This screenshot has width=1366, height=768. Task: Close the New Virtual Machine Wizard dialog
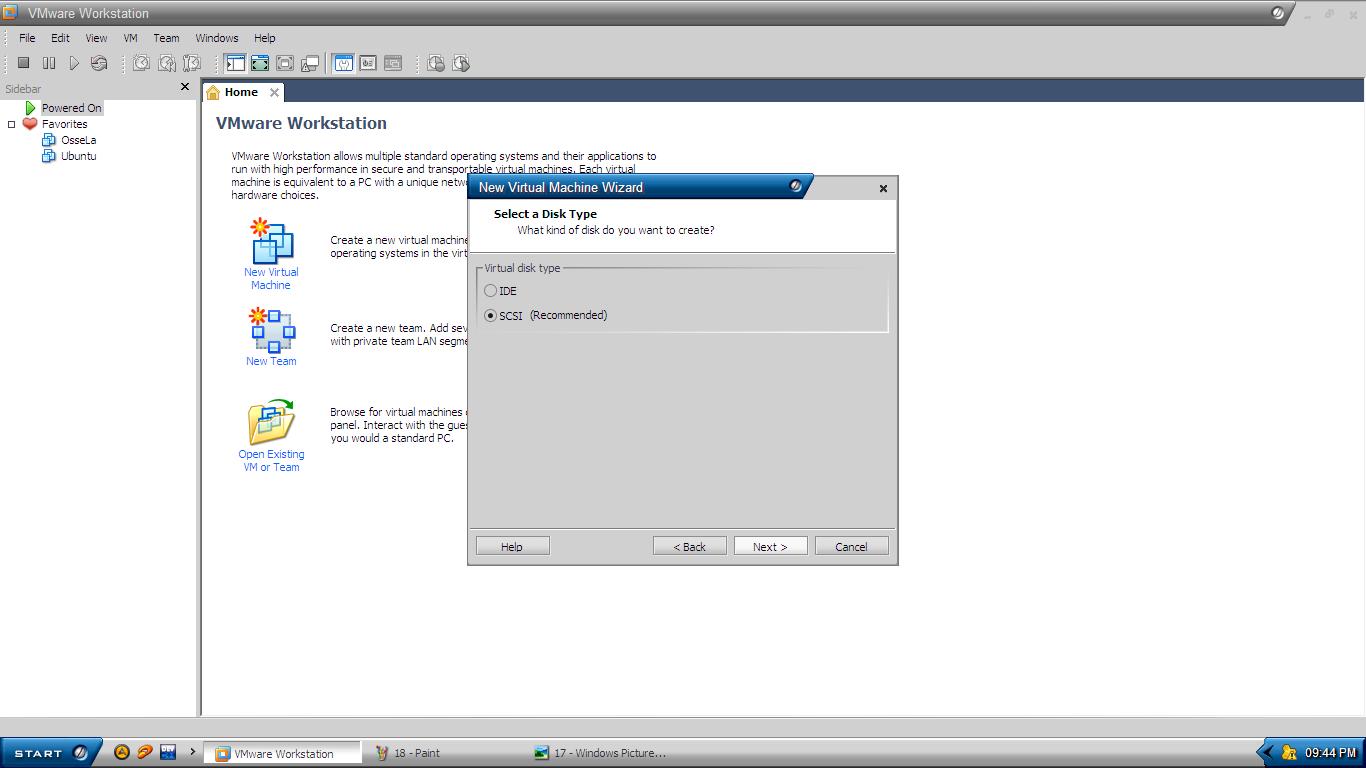click(x=883, y=188)
